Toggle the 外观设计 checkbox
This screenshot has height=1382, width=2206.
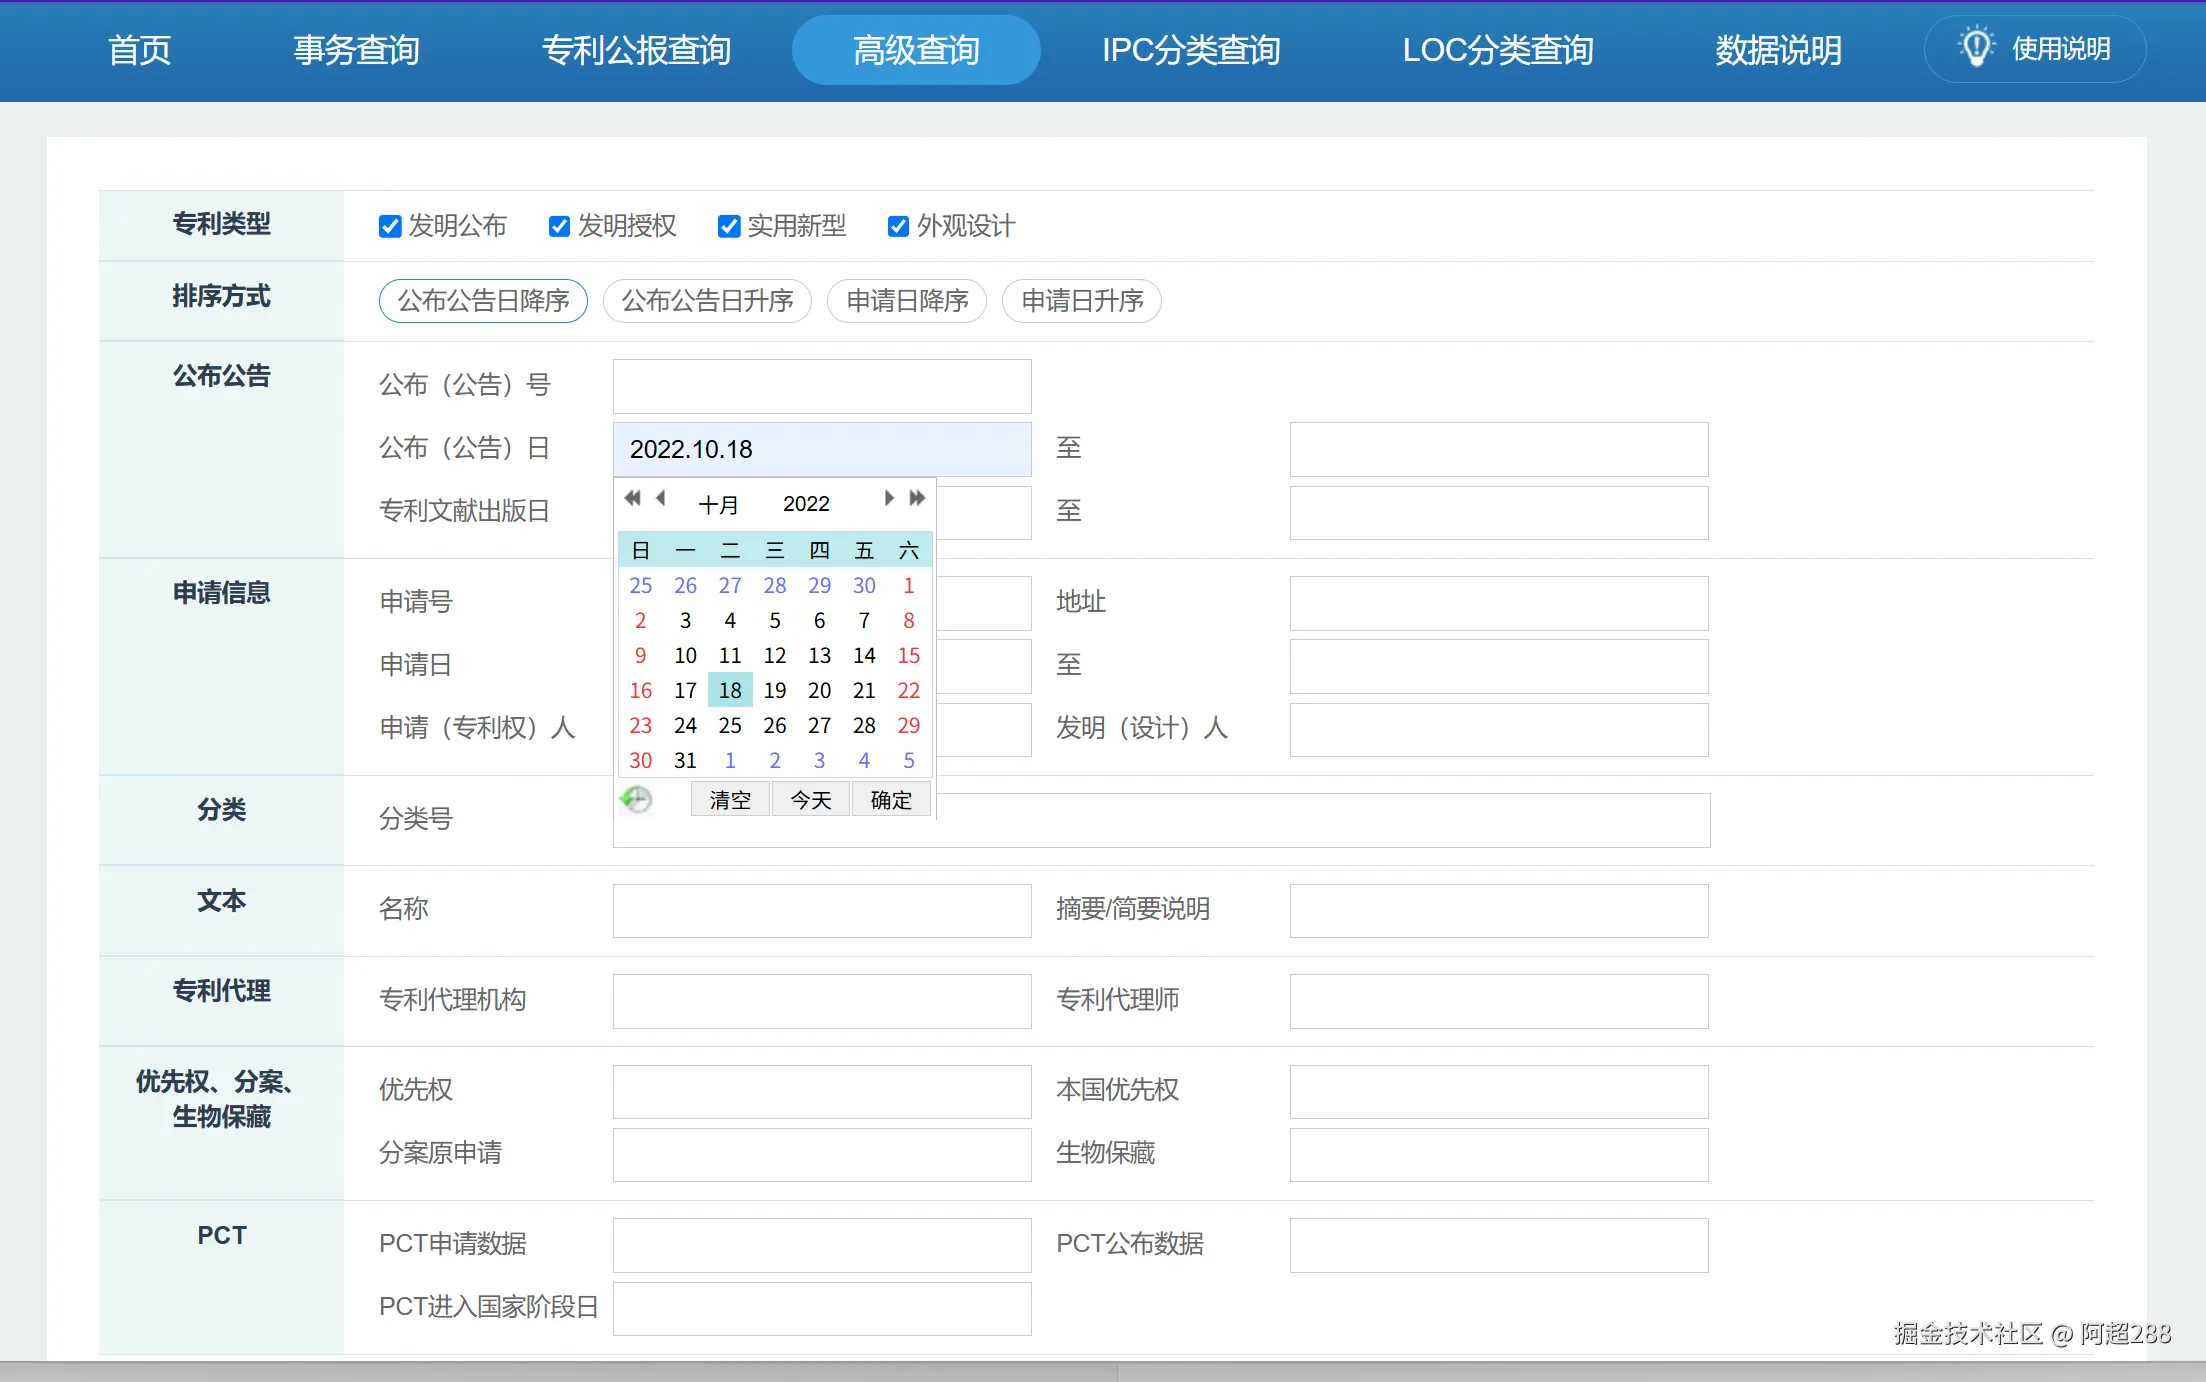pyautogui.click(x=898, y=227)
